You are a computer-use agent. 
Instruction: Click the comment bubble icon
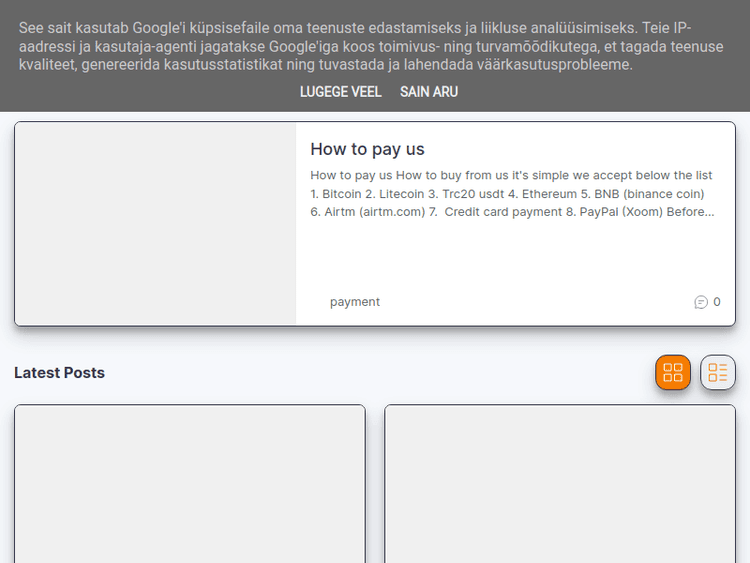(701, 302)
